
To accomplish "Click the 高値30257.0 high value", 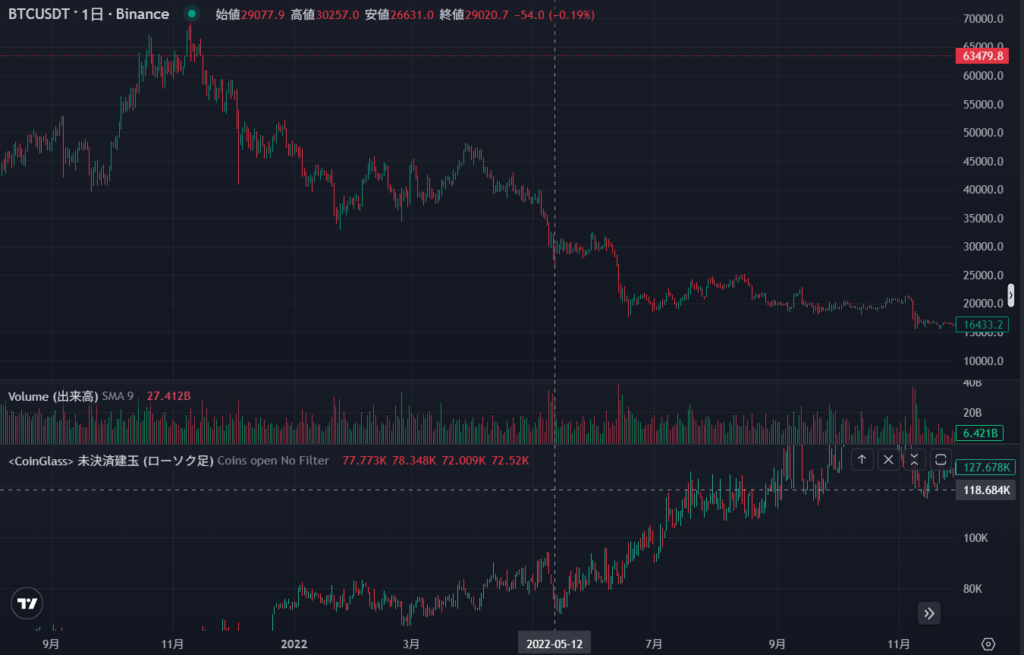I will (325, 14).
